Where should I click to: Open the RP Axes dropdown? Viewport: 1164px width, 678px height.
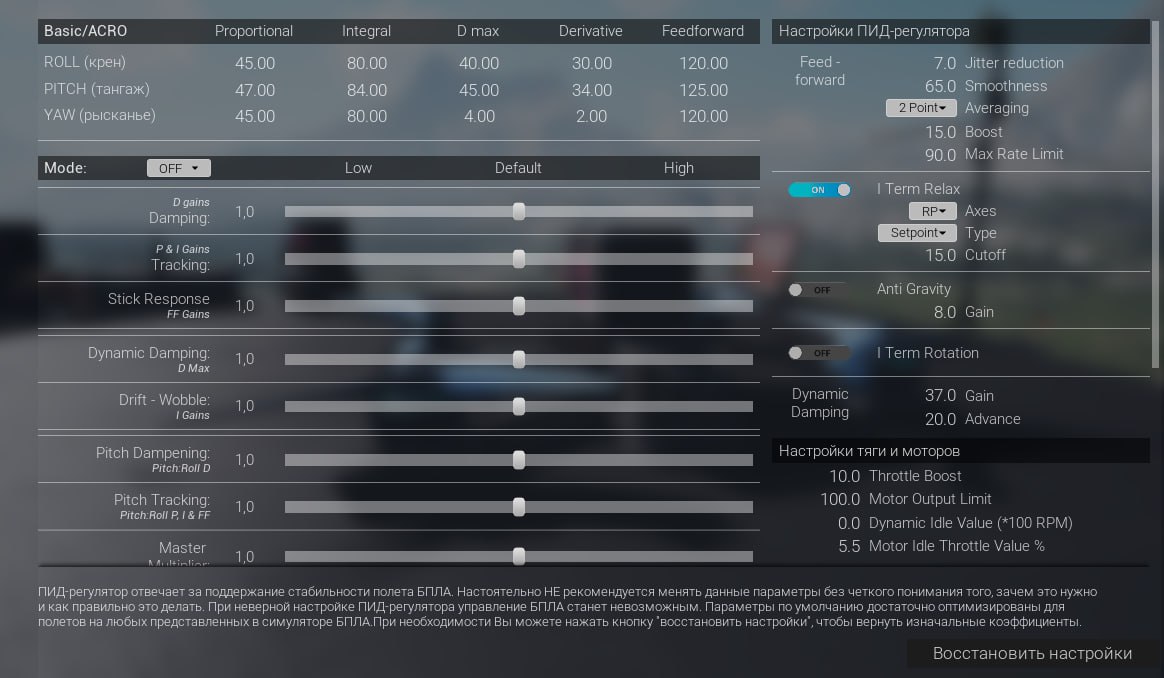[932, 211]
